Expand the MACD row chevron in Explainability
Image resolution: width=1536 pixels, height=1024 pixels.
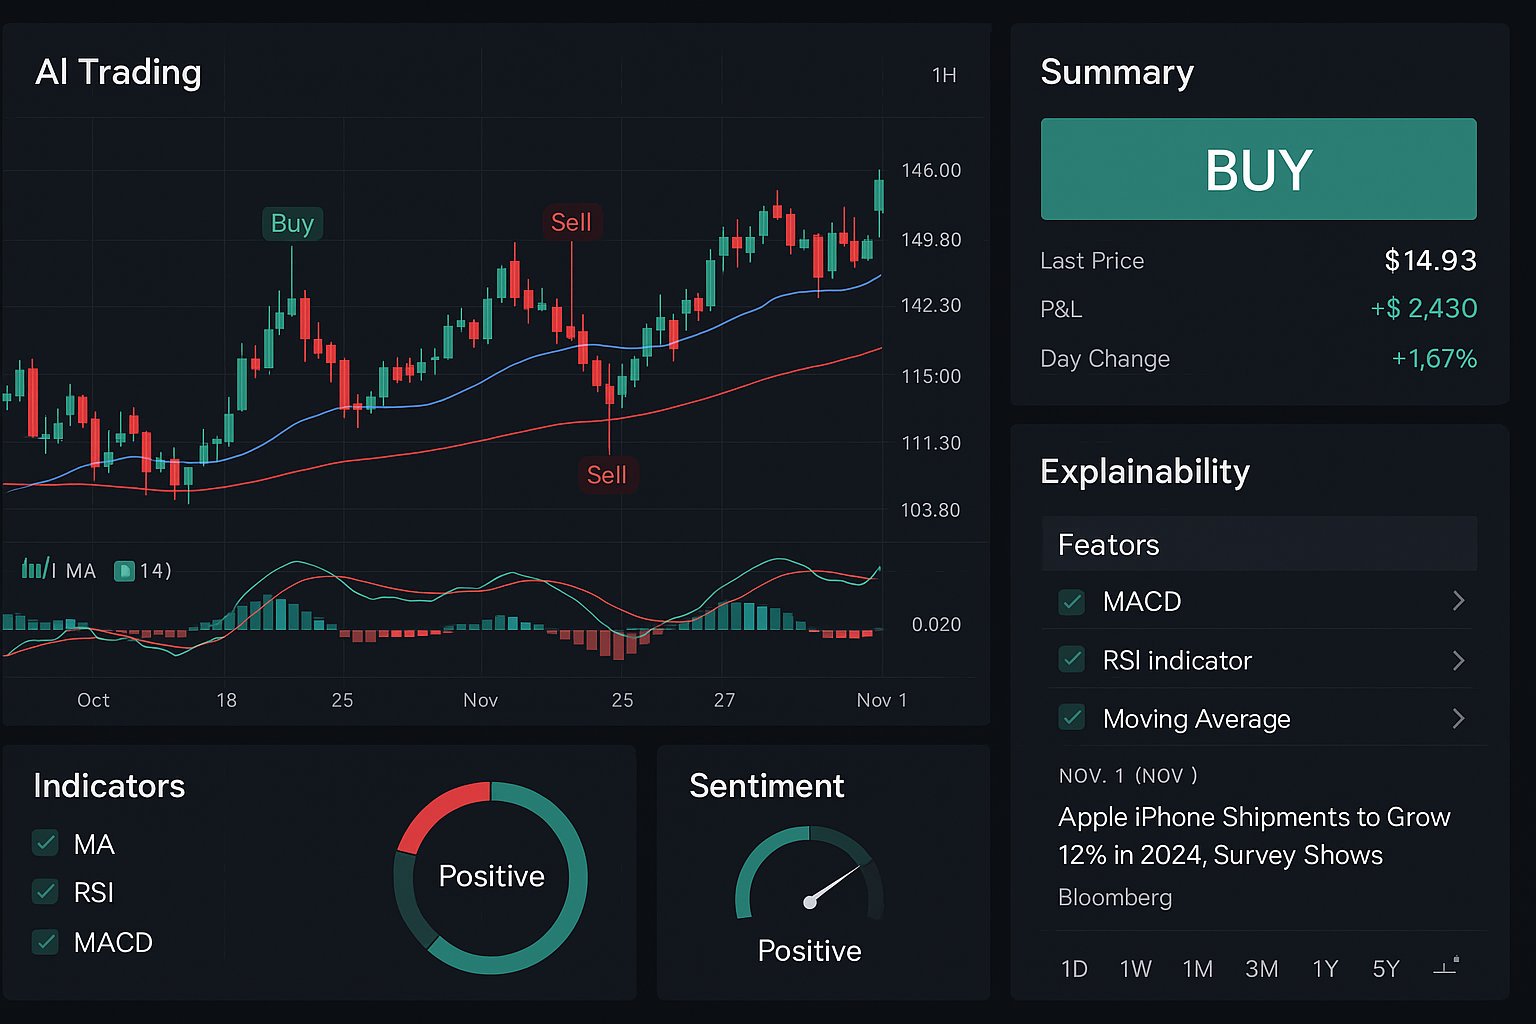(1458, 601)
